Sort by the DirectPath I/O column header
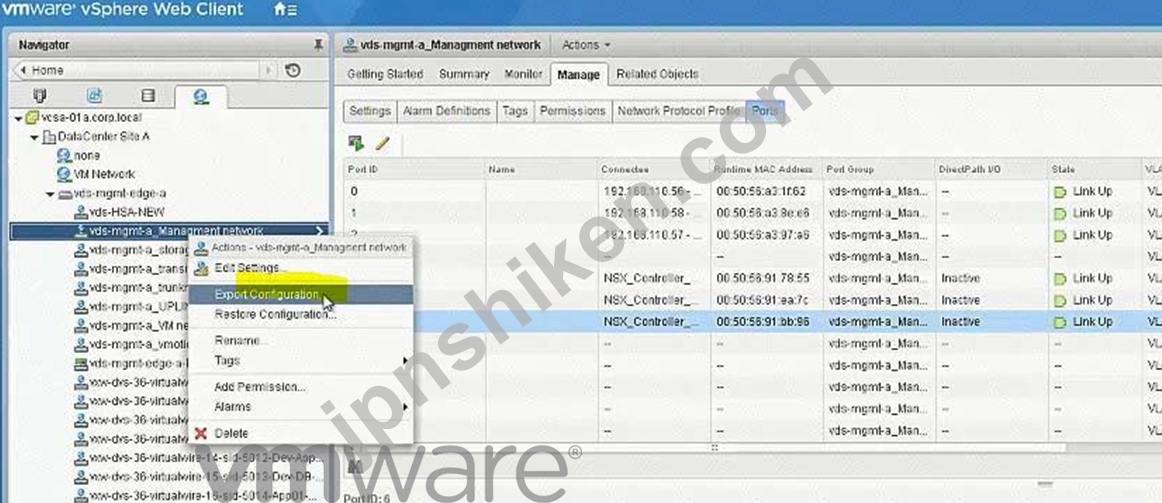The image size is (1162, 503). (991, 169)
